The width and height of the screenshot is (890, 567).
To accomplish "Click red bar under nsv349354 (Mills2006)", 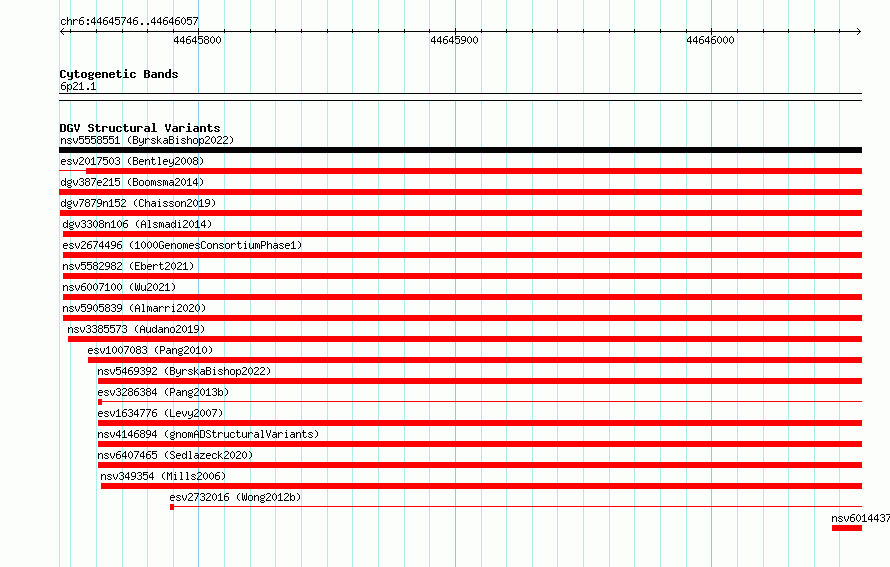I will point(481,486).
